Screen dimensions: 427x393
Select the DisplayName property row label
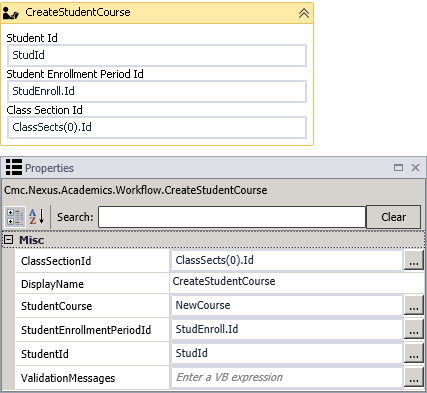pyautogui.click(x=52, y=284)
